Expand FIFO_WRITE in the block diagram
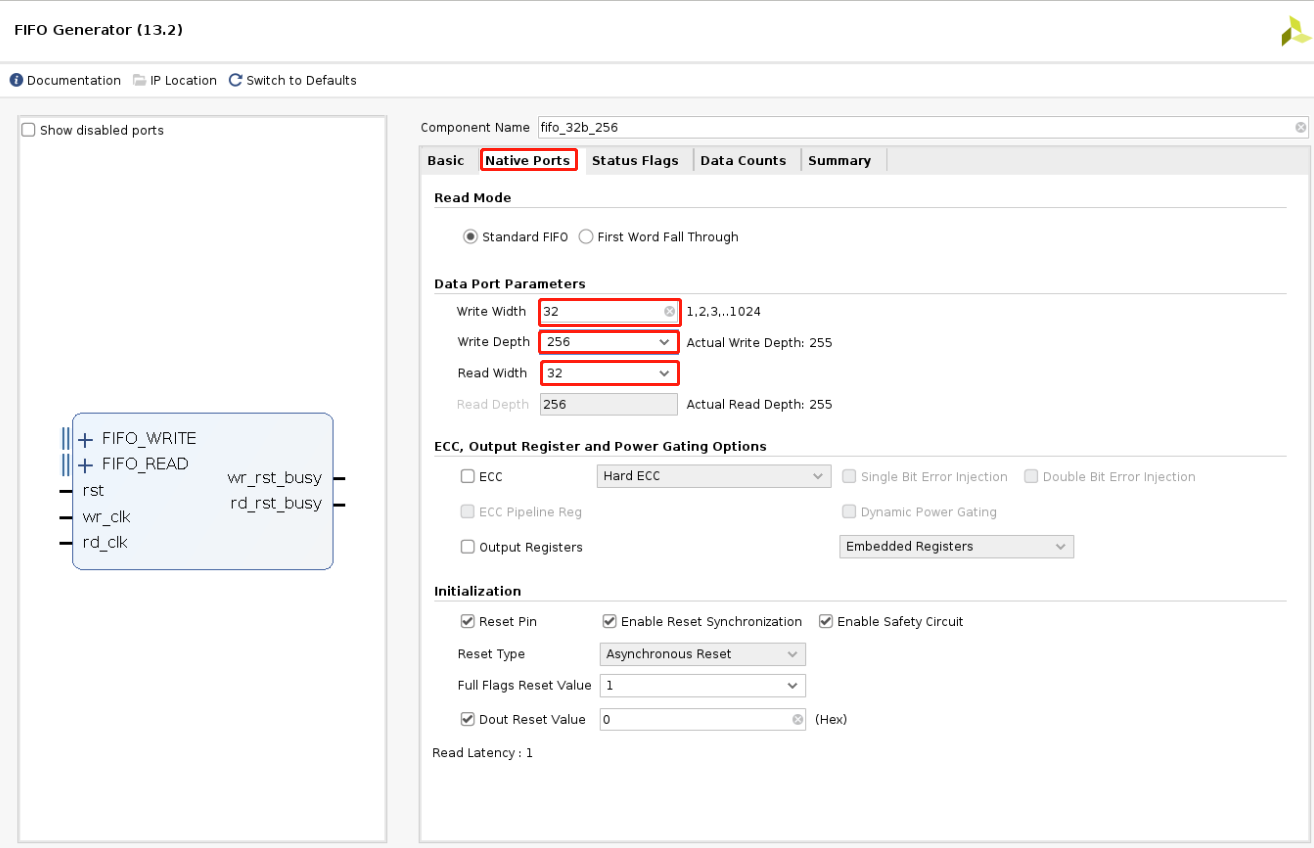This screenshot has height=848, width=1314. click(84, 438)
